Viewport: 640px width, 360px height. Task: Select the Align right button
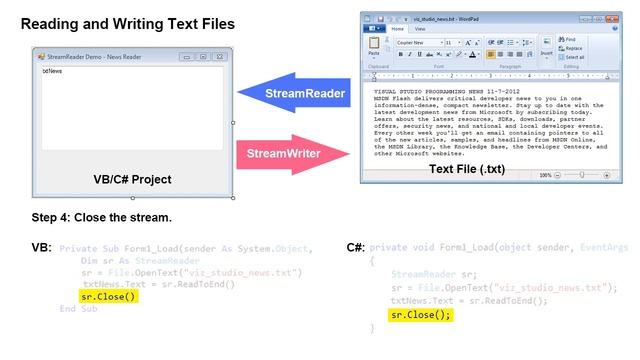coord(510,54)
